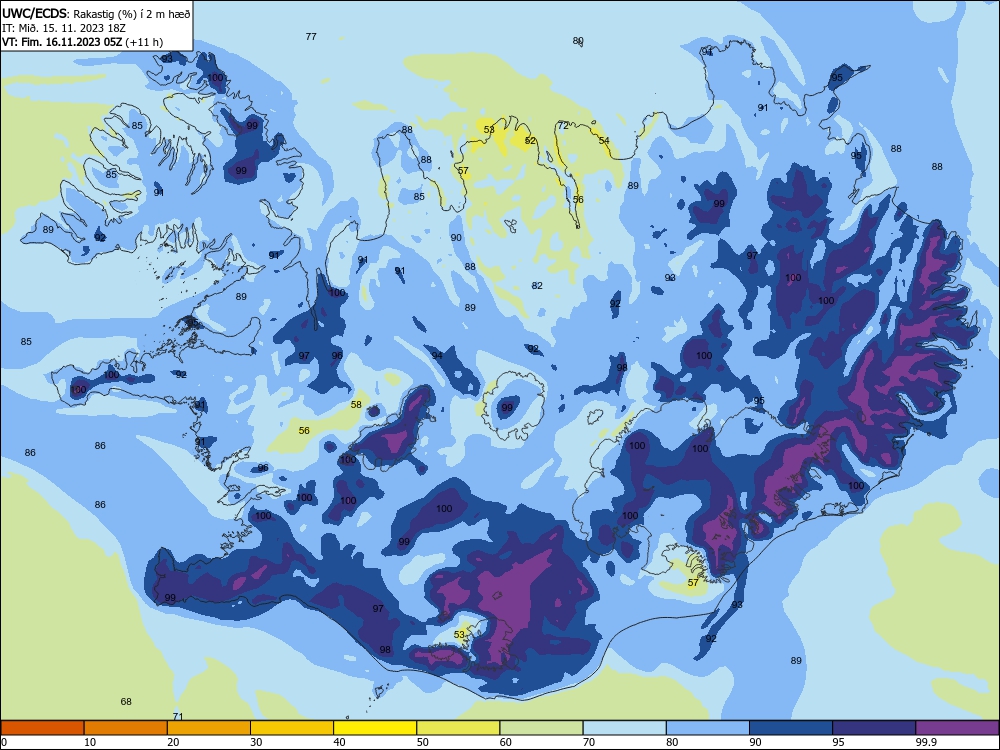The image size is (1000, 750).
Task: Click the '60' legend tick label
Action: pyautogui.click(x=506, y=742)
